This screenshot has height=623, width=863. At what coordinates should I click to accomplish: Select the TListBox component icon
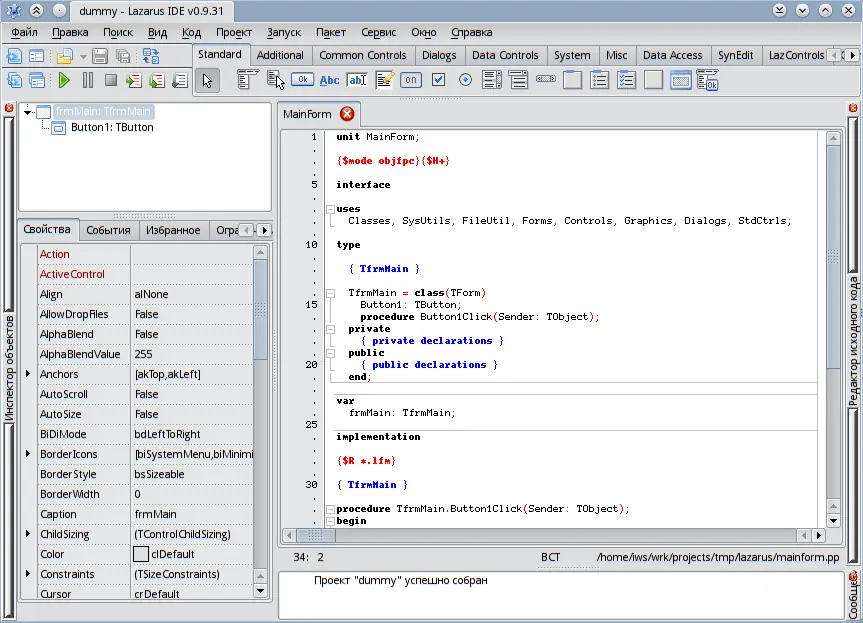pos(491,80)
